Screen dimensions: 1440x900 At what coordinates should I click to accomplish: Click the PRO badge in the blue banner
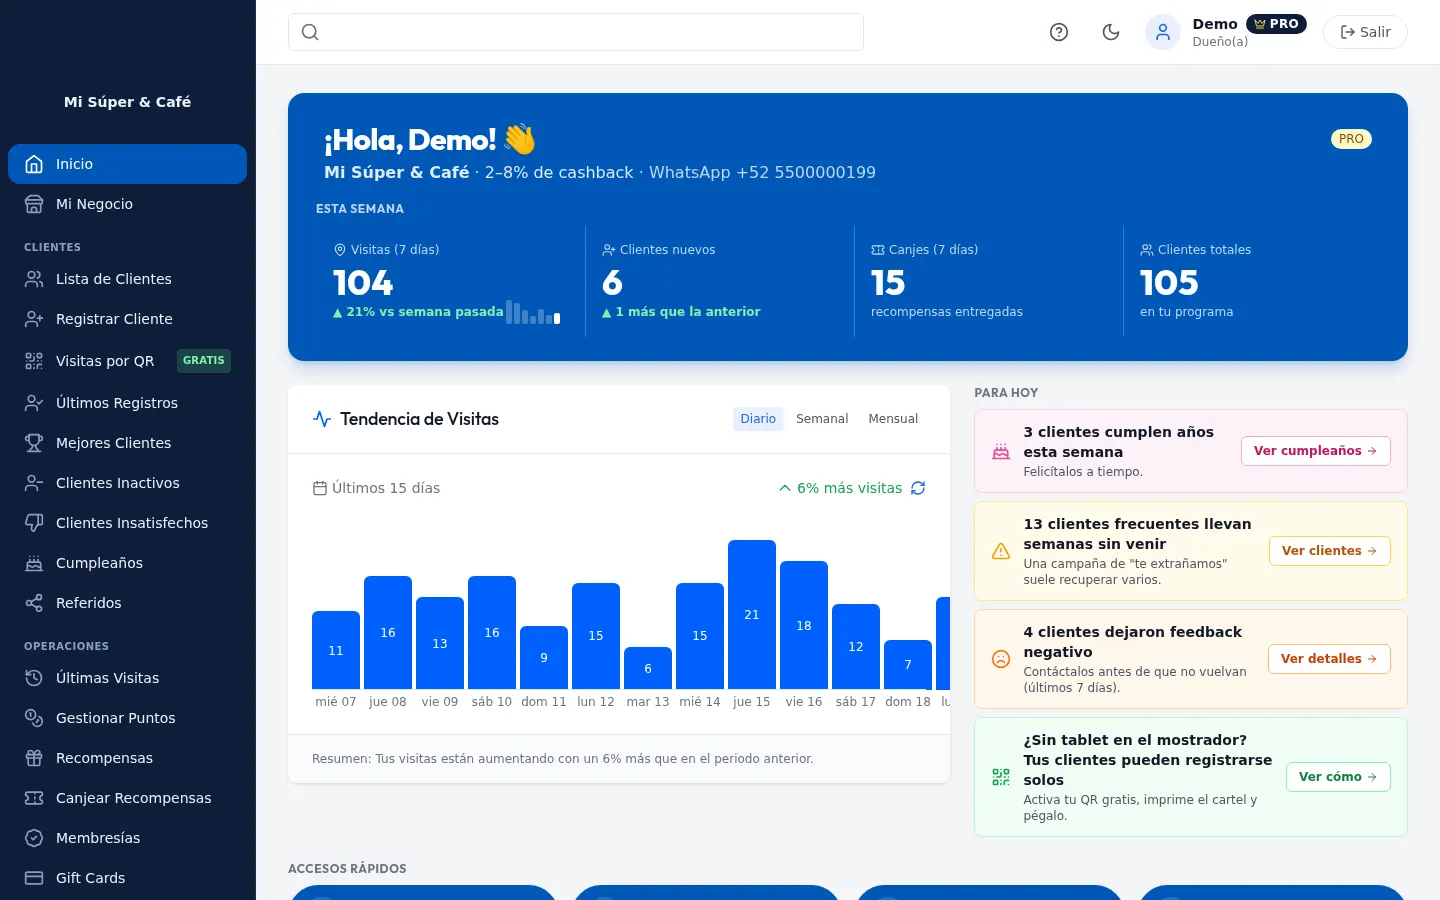[x=1351, y=139]
